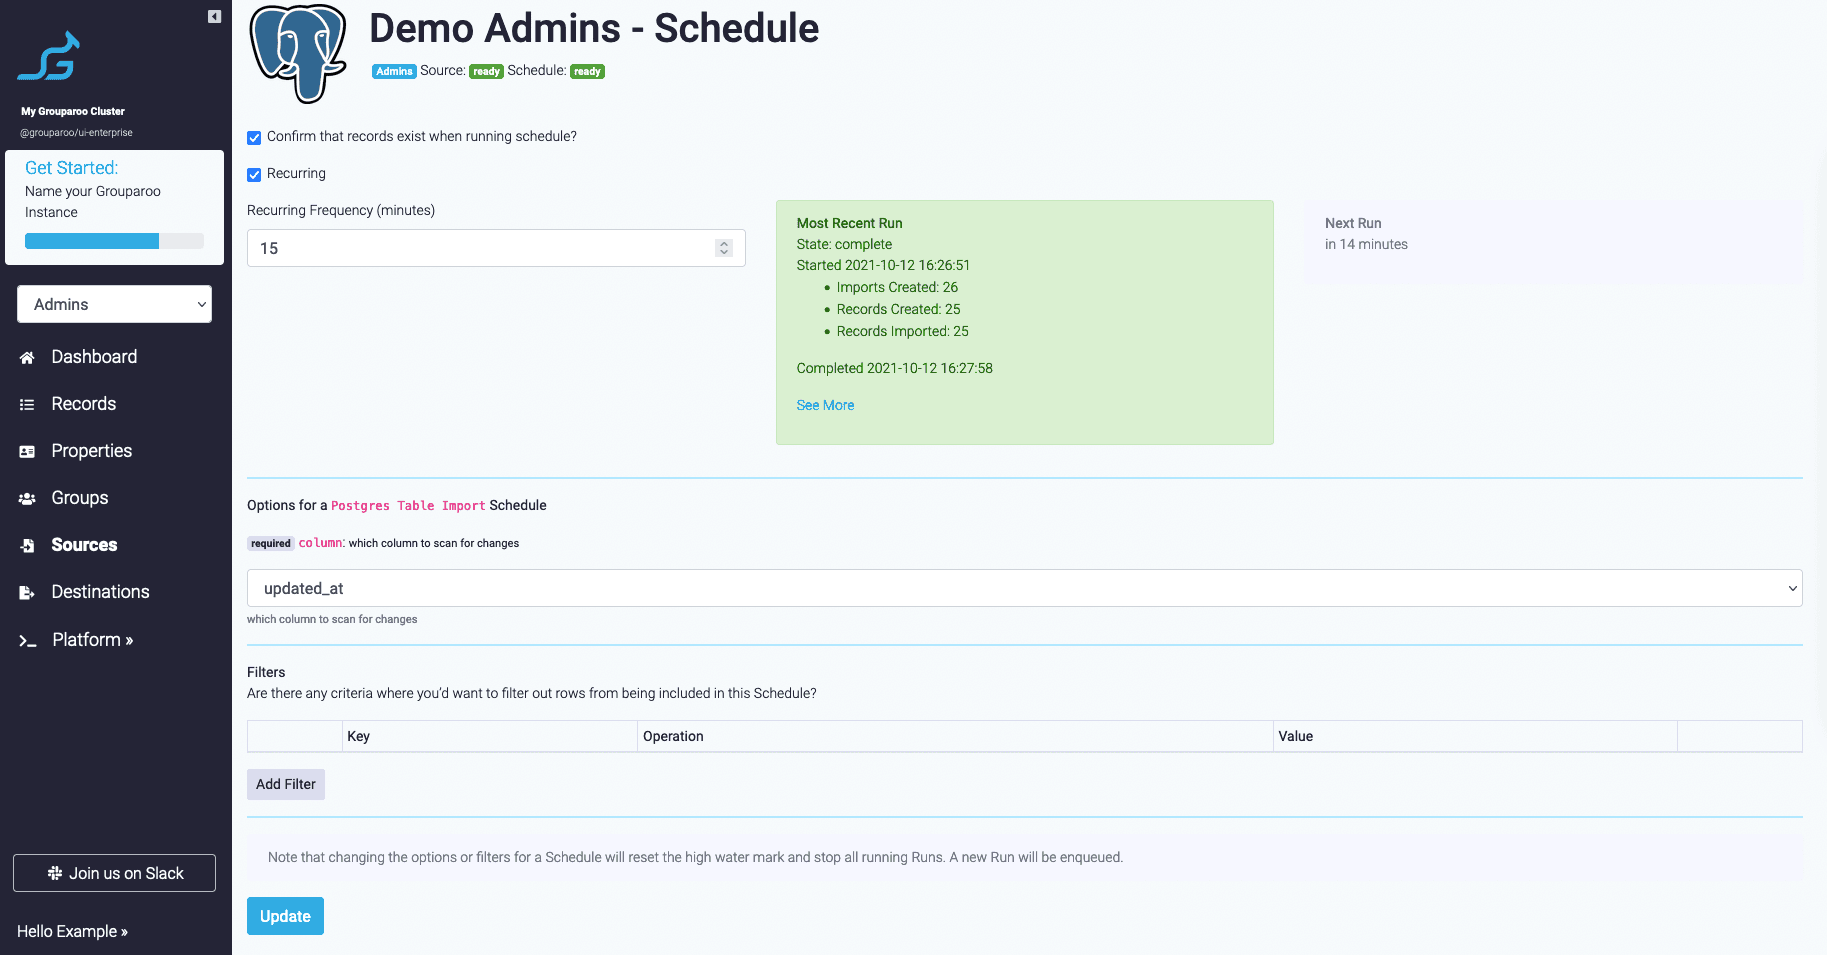This screenshot has height=955, width=1827.
Task: Open the updated_at column dropdown
Action: tap(1024, 588)
